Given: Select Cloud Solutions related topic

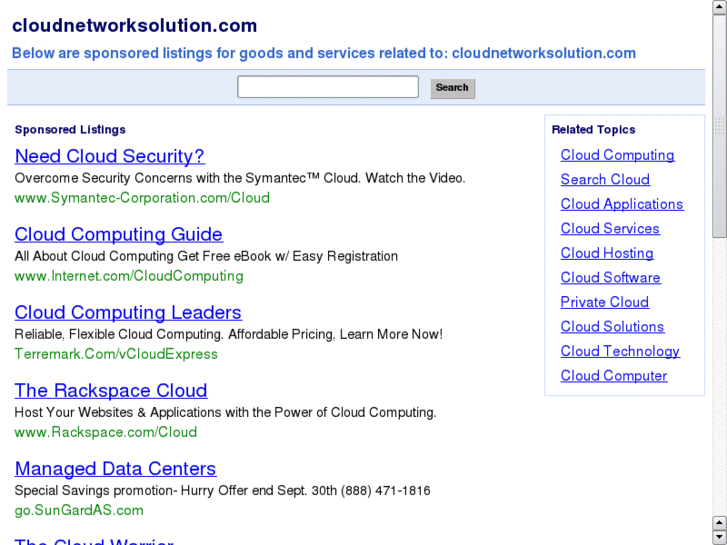Looking at the screenshot, I should [x=612, y=327].
